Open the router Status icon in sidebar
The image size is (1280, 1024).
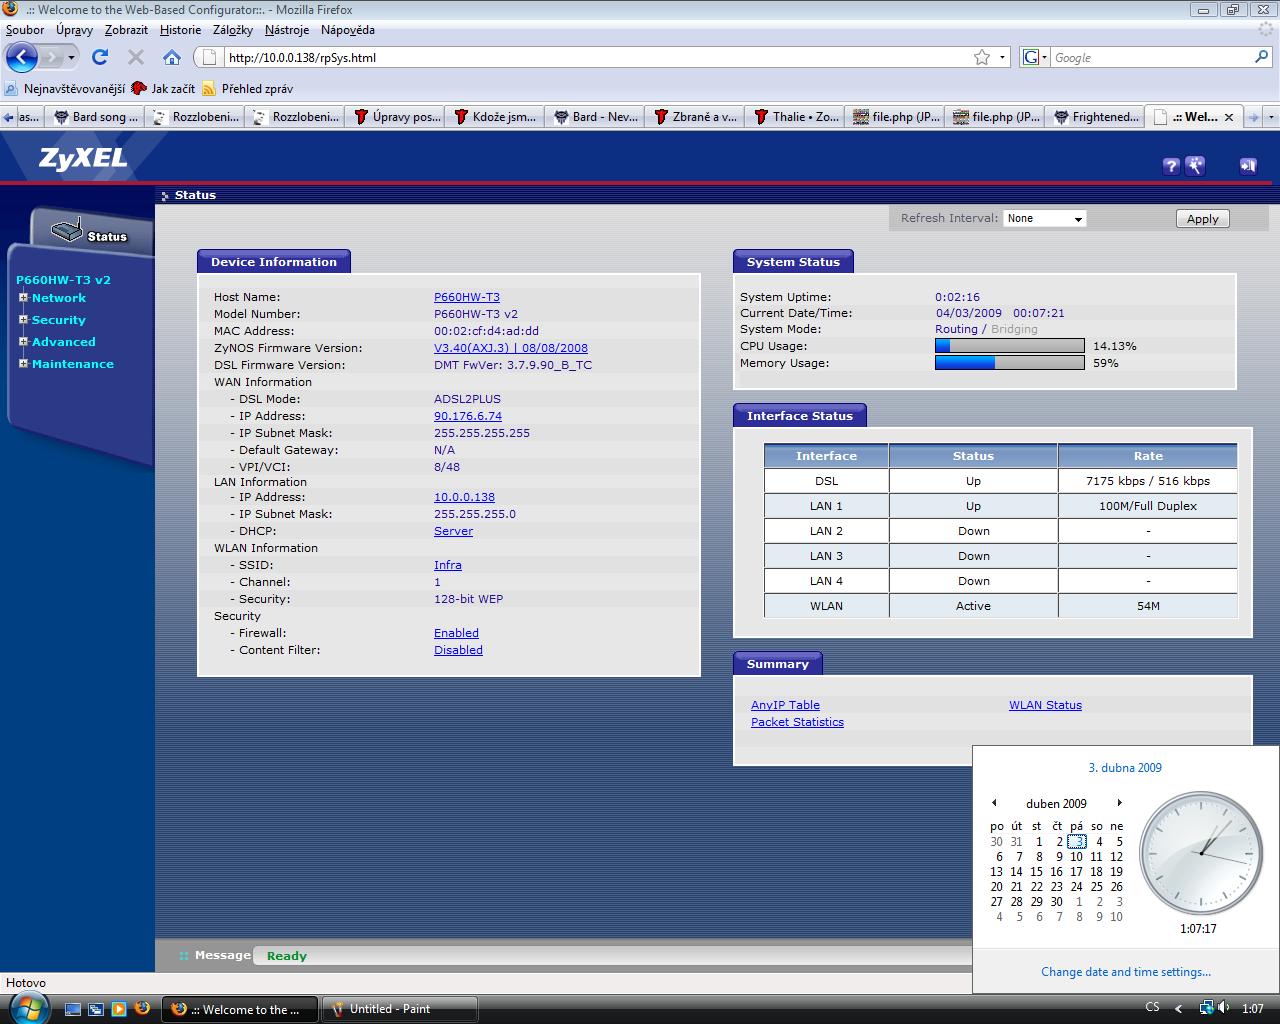pos(68,231)
